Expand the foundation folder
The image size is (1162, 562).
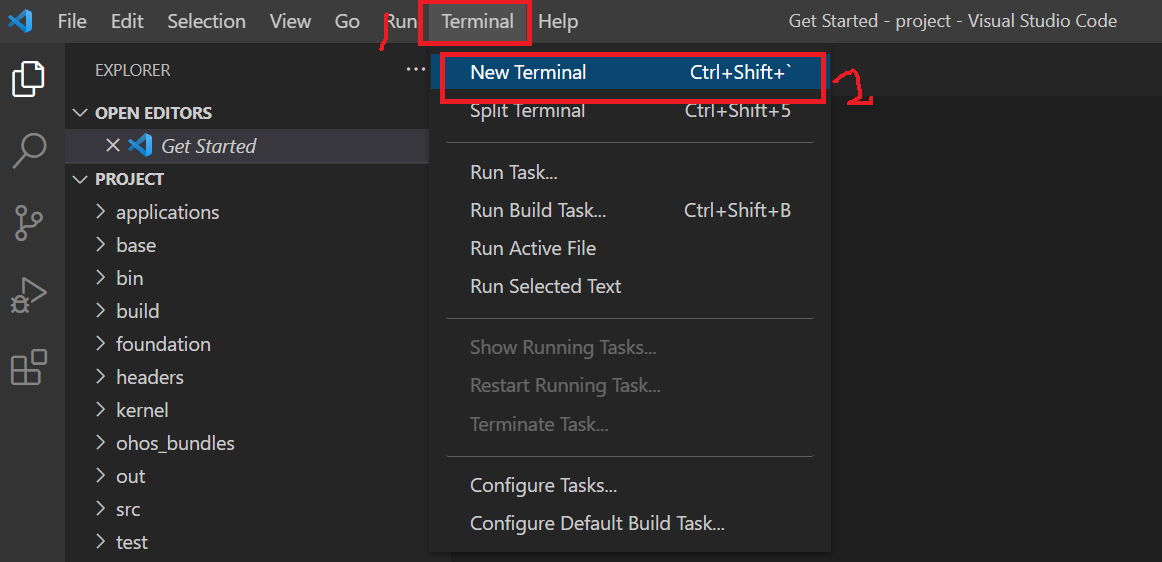[x=247, y=344]
